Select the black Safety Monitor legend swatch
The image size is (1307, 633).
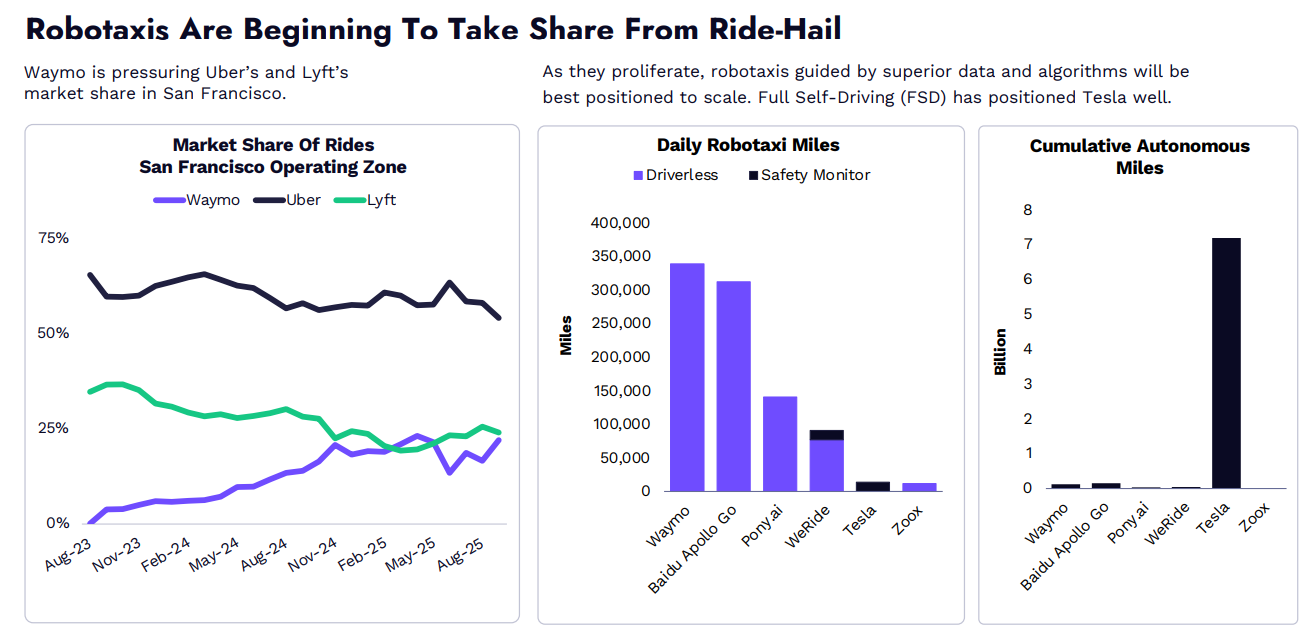[753, 176]
